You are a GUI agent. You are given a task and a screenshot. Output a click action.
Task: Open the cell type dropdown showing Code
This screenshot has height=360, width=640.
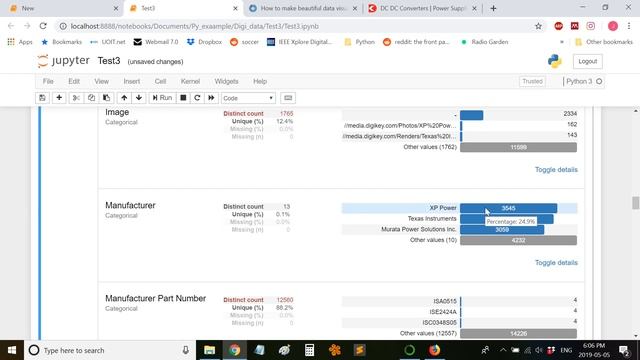[248, 98]
